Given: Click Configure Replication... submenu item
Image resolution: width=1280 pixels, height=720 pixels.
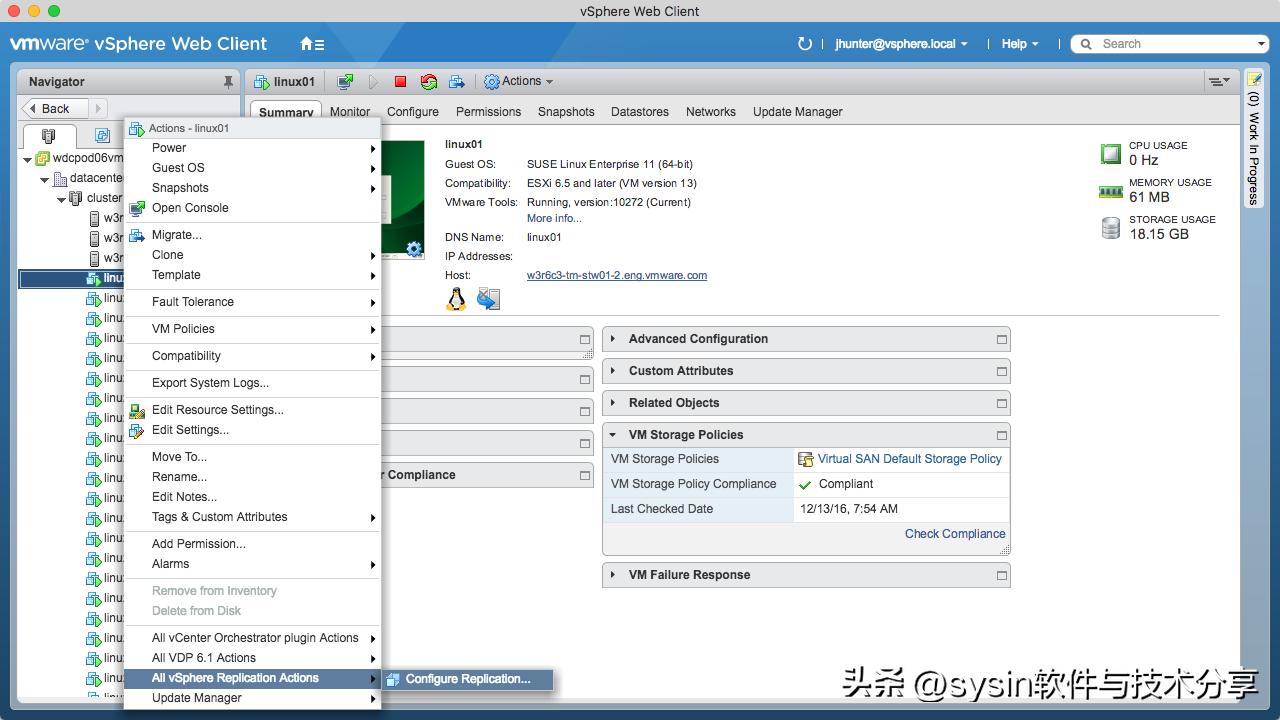Looking at the screenshot, I should click(x=467, y=679).
